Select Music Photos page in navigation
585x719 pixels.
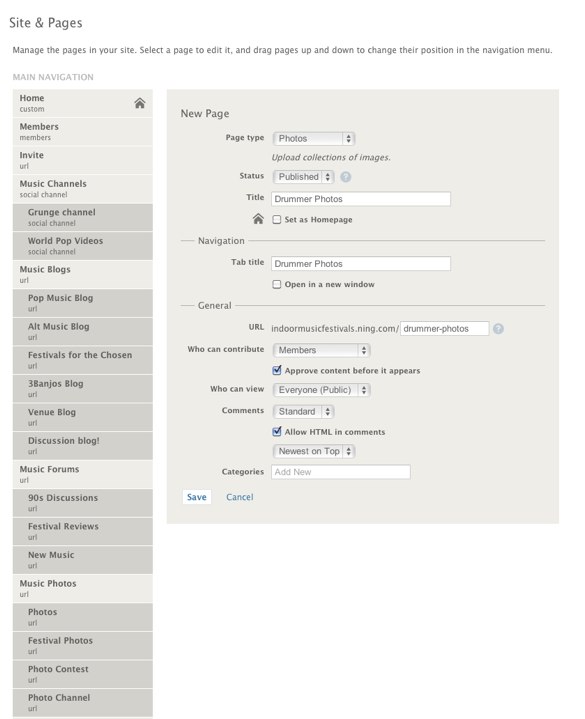coord(83,588)
